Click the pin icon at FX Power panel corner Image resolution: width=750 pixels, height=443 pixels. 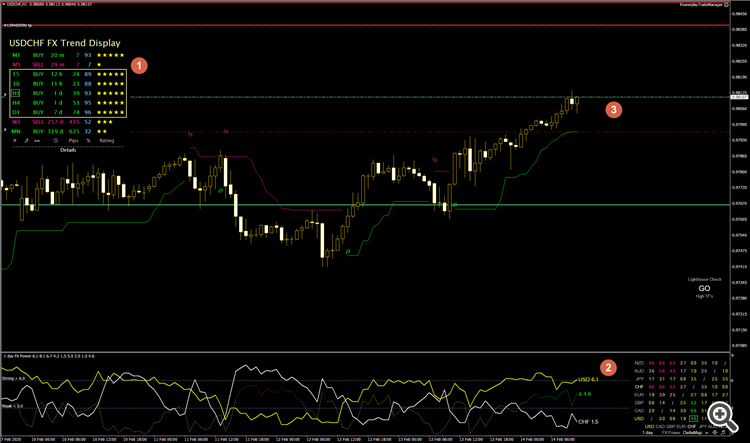(x=723, y=432)
